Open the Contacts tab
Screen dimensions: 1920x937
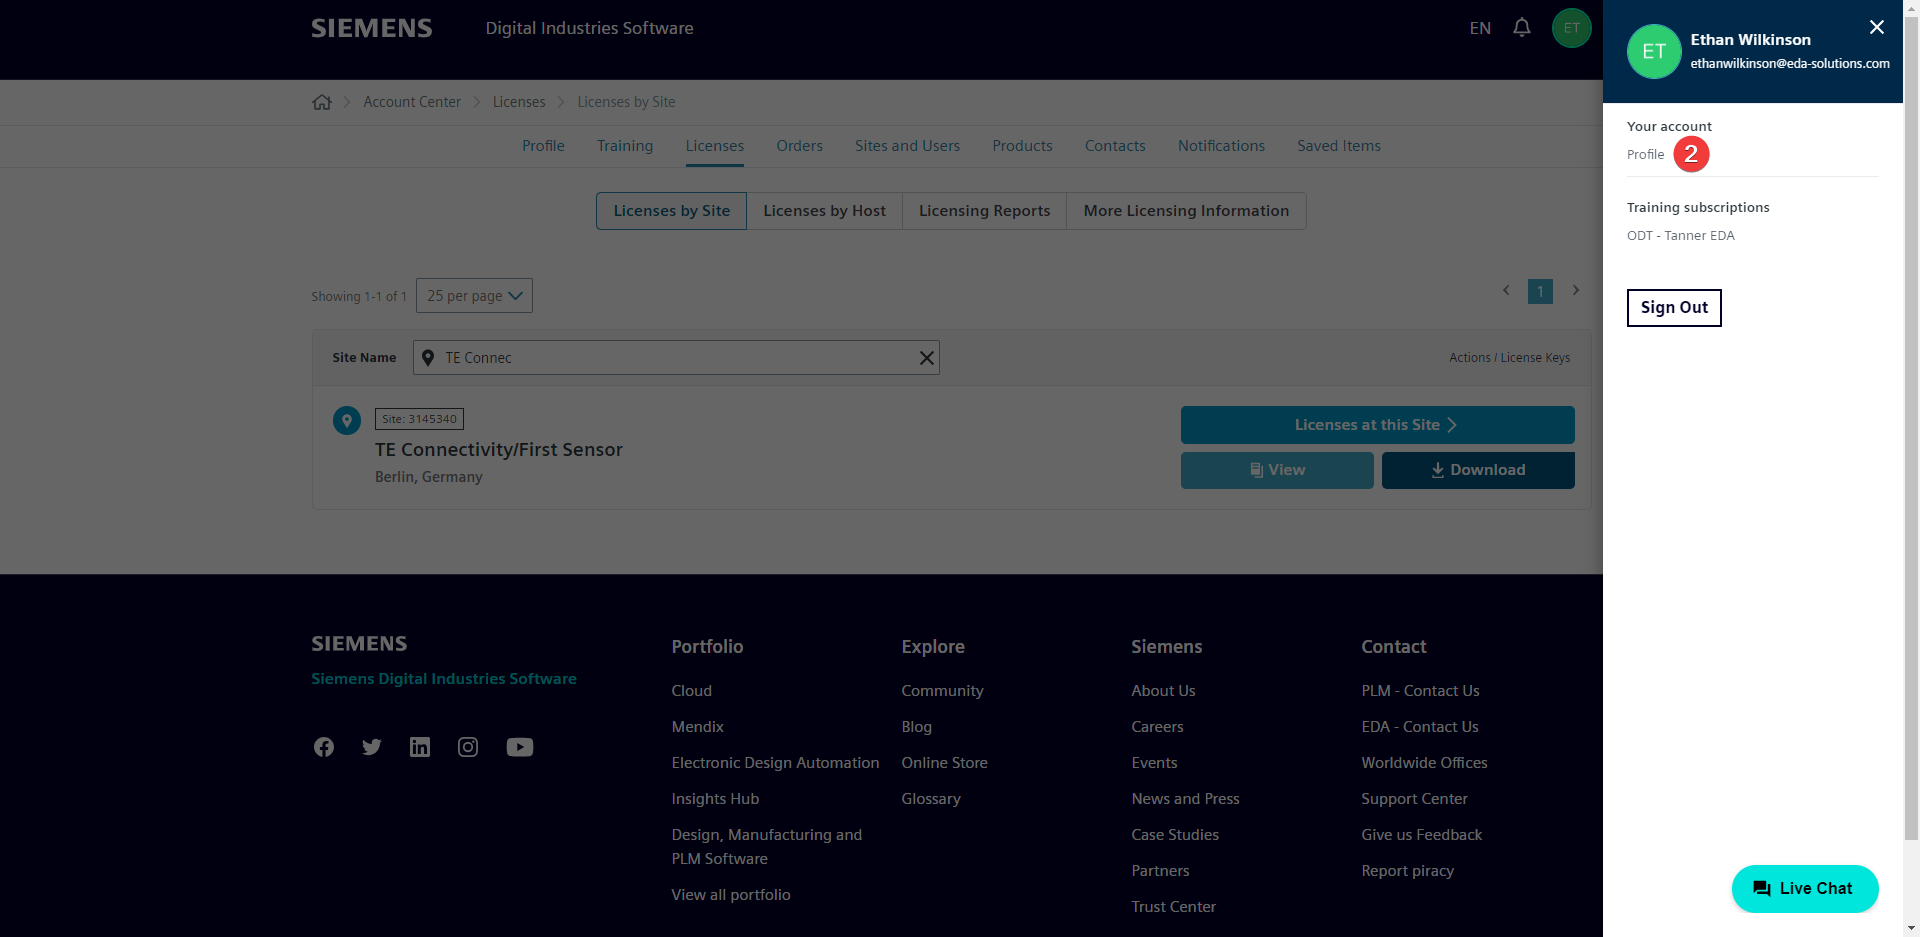[1115, 146]
